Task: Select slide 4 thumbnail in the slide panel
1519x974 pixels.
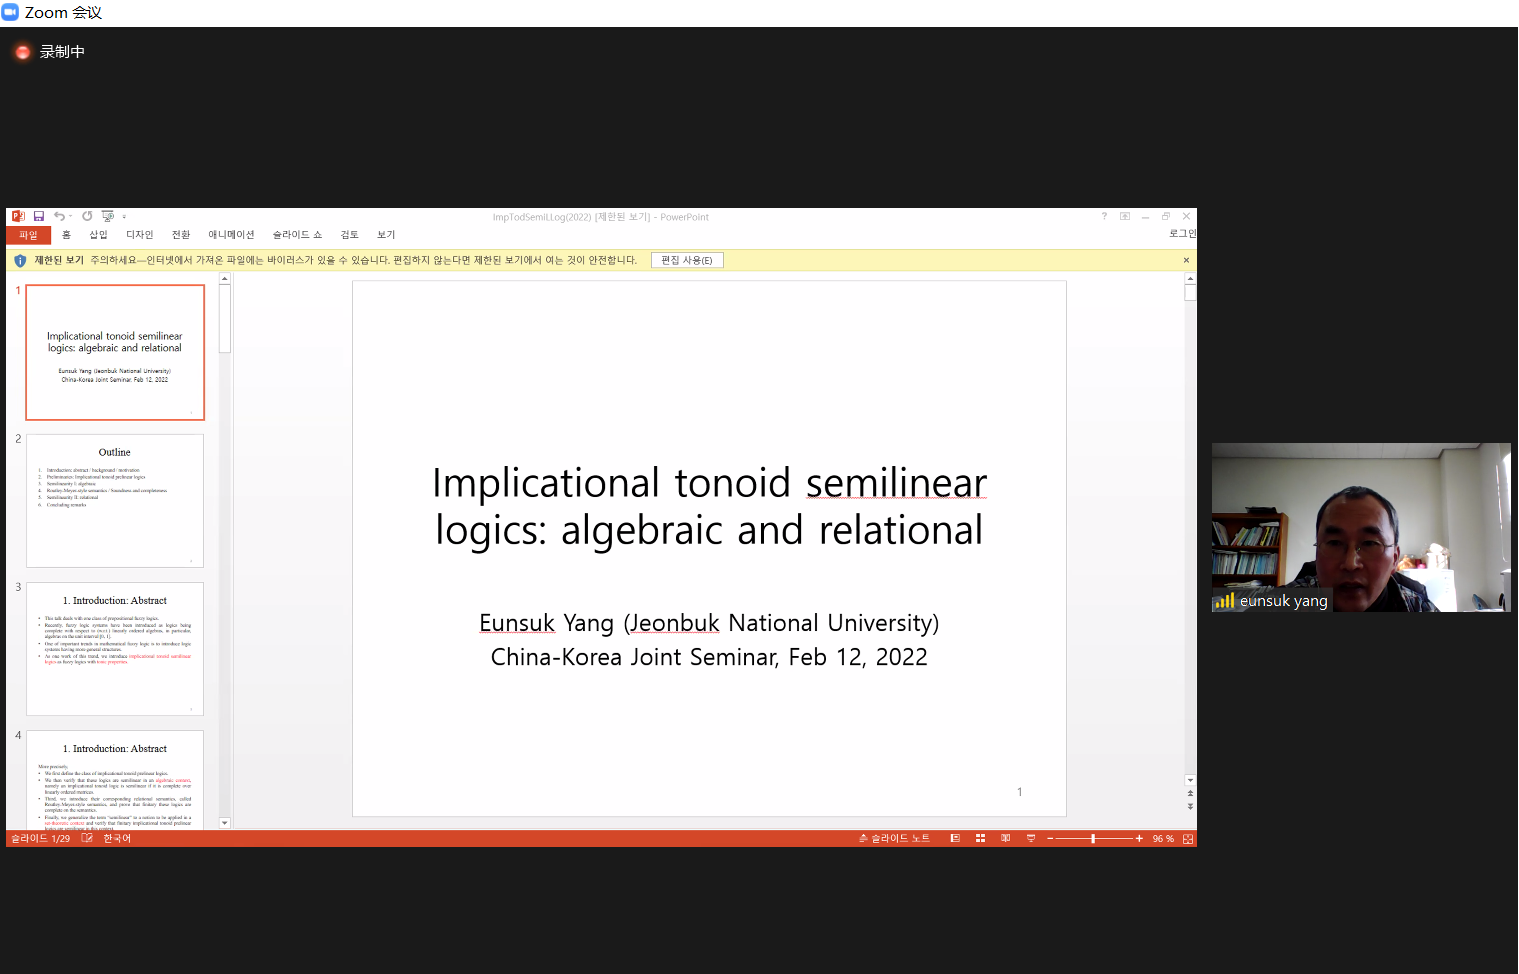Action: [x=115, y=780]
